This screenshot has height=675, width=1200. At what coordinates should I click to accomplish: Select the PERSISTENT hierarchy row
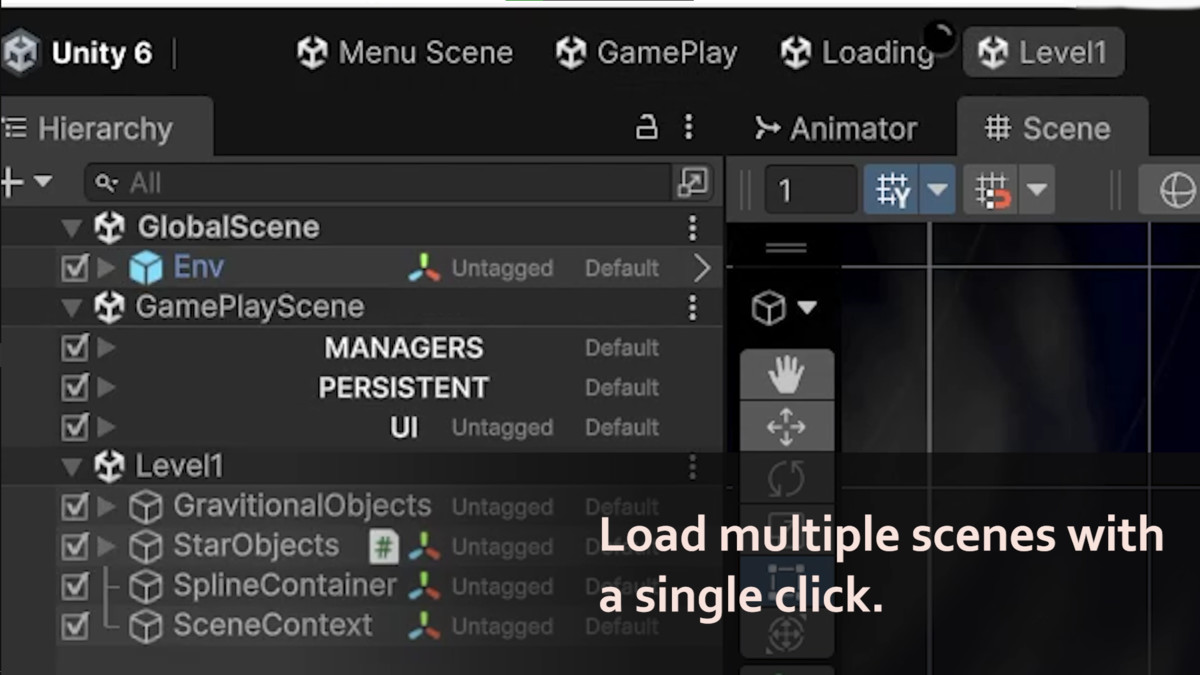pyautogui.click(x=360, y=388)
